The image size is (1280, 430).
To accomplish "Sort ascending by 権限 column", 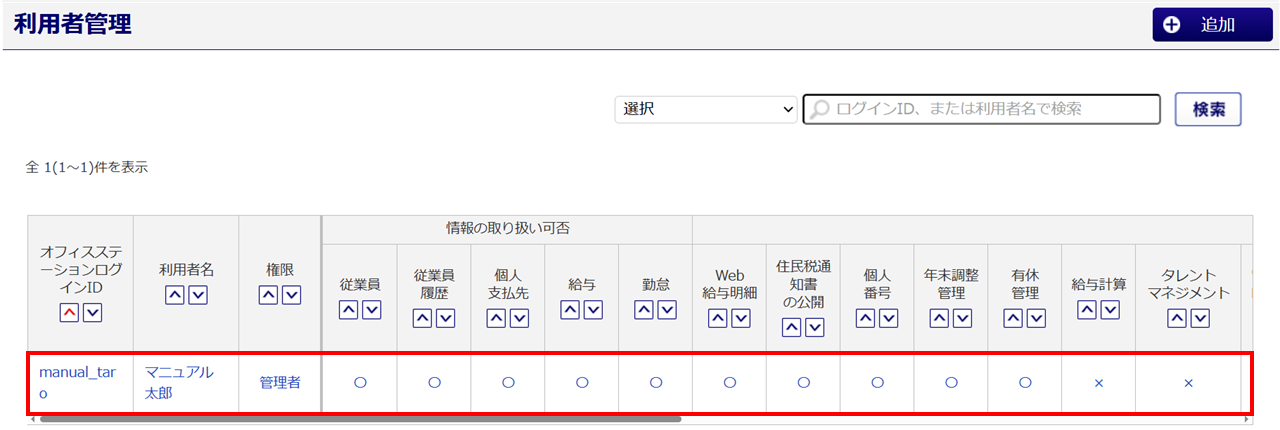I will tap(268, 295).
